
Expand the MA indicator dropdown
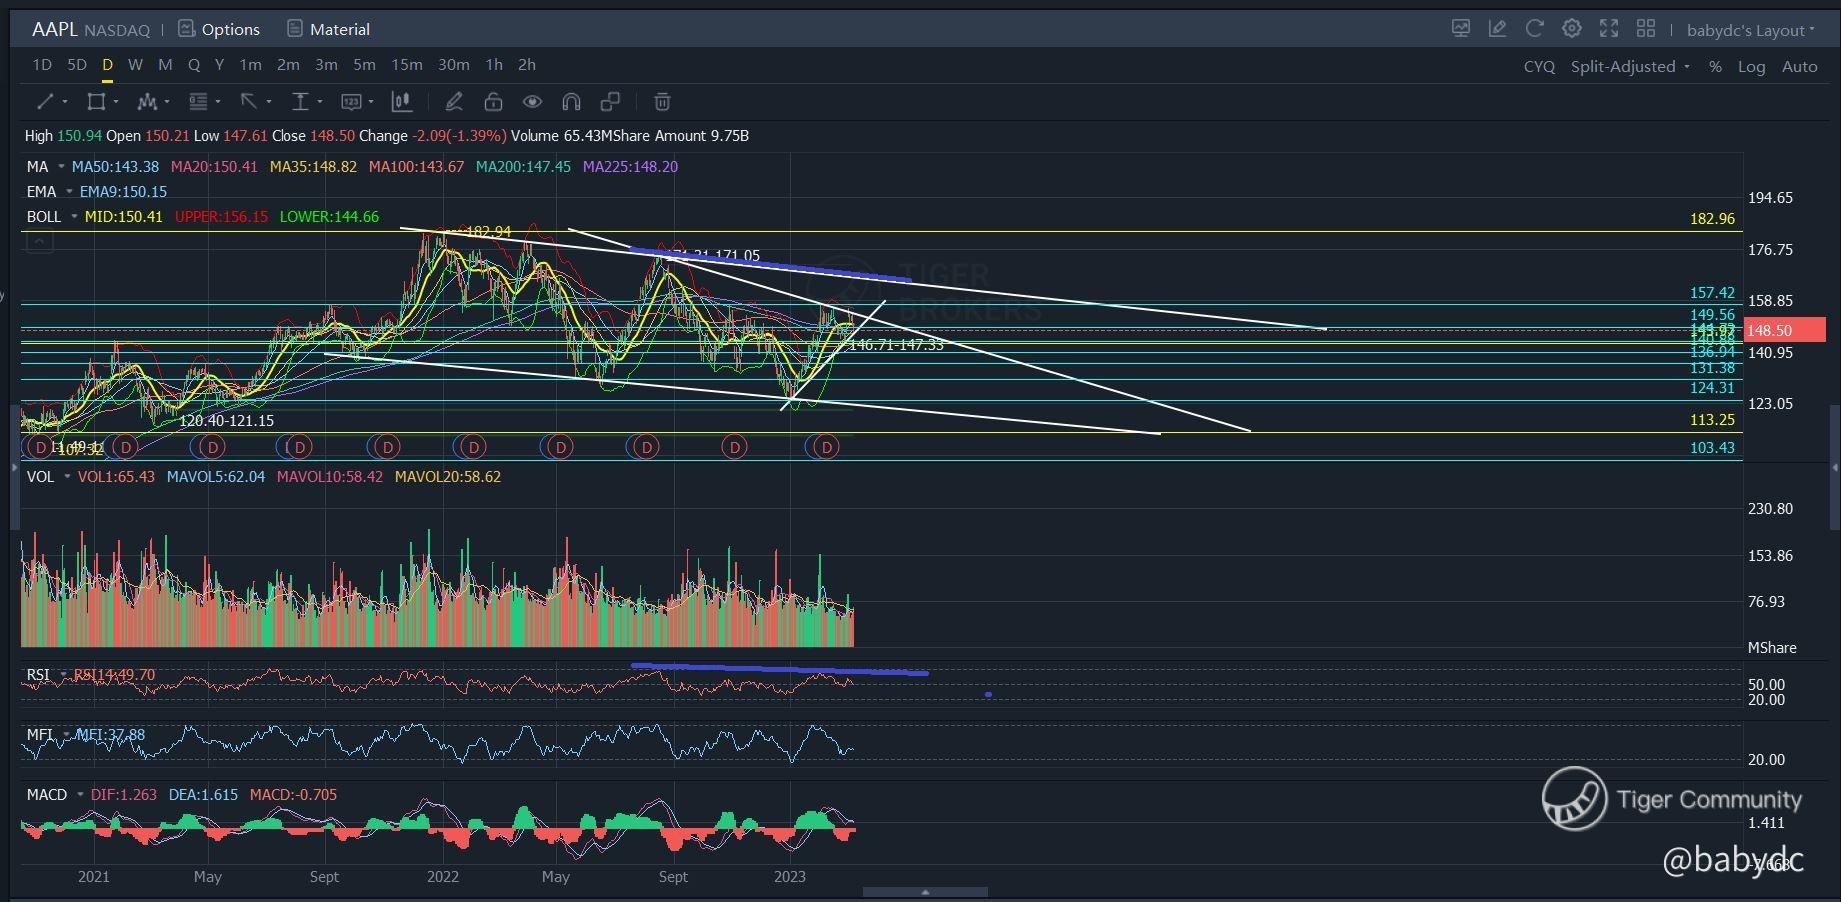61,167
